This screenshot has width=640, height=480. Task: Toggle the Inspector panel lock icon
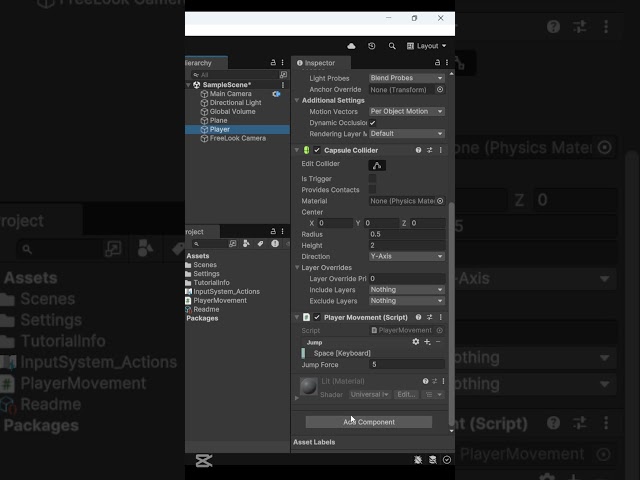(x=437, y=62)
